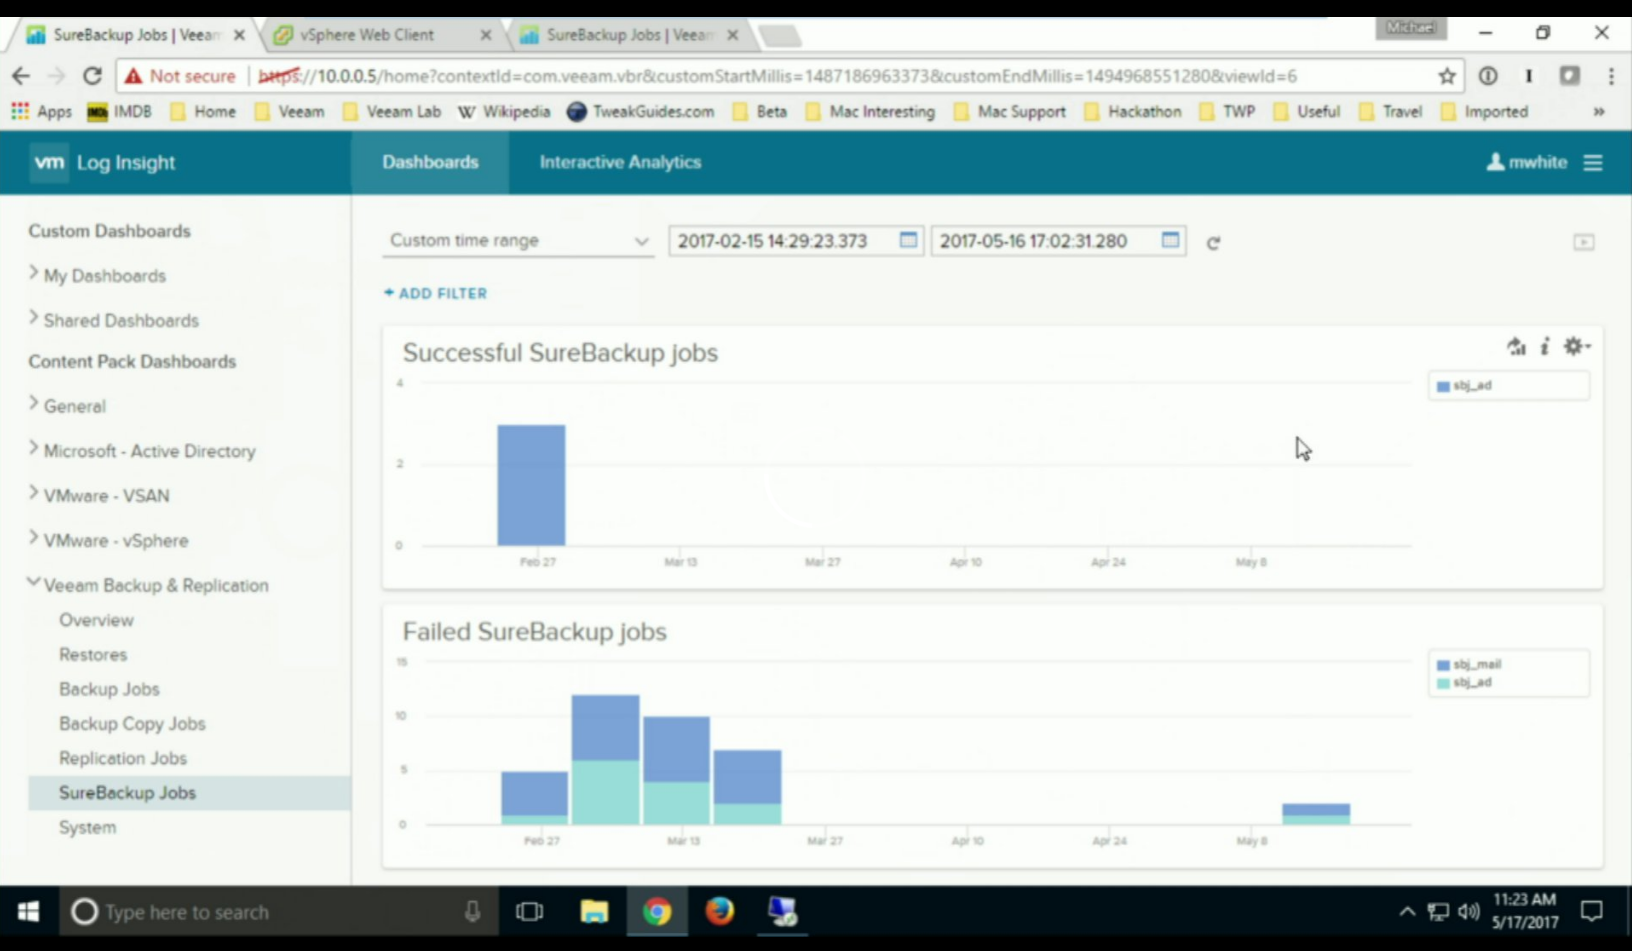Open the Apps shortcut in the bookmarks bar
The width and height of the screenshot is (1632, 951).
(x=42, y=111)
